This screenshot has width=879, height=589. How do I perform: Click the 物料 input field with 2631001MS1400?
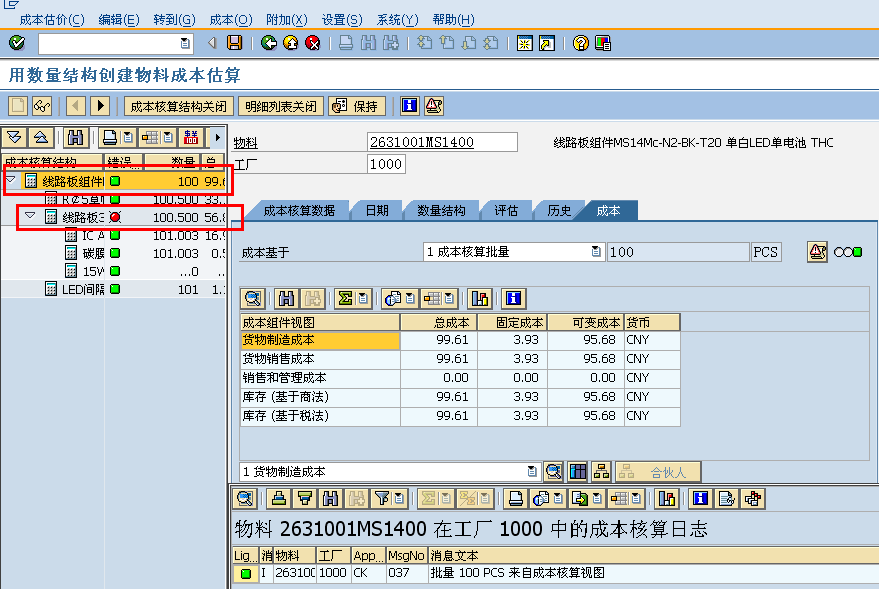(x=442, y=142)
